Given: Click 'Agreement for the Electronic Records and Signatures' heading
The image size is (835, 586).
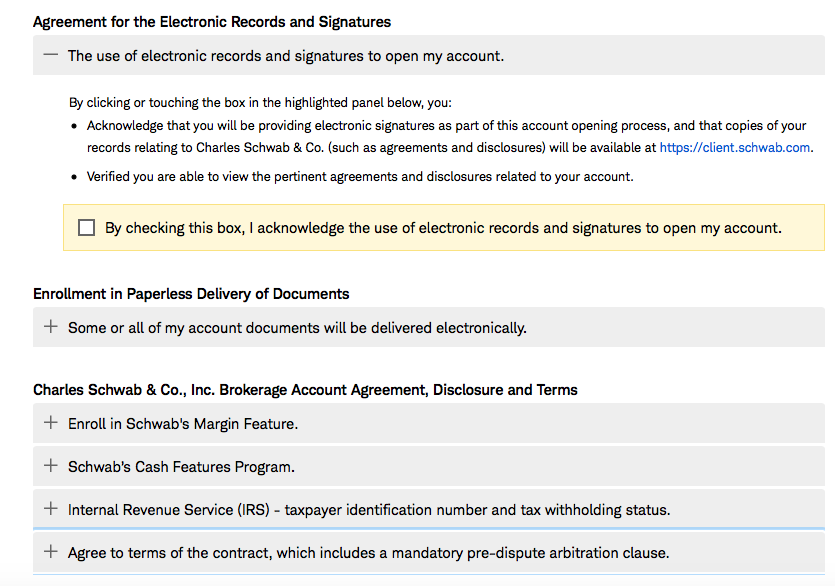Looking at the screenshot, I should click(212, 21).
